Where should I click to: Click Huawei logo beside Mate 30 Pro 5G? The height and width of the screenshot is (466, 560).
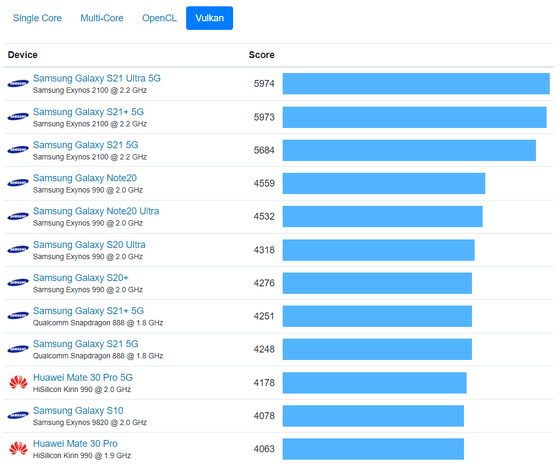coord(18,382)
